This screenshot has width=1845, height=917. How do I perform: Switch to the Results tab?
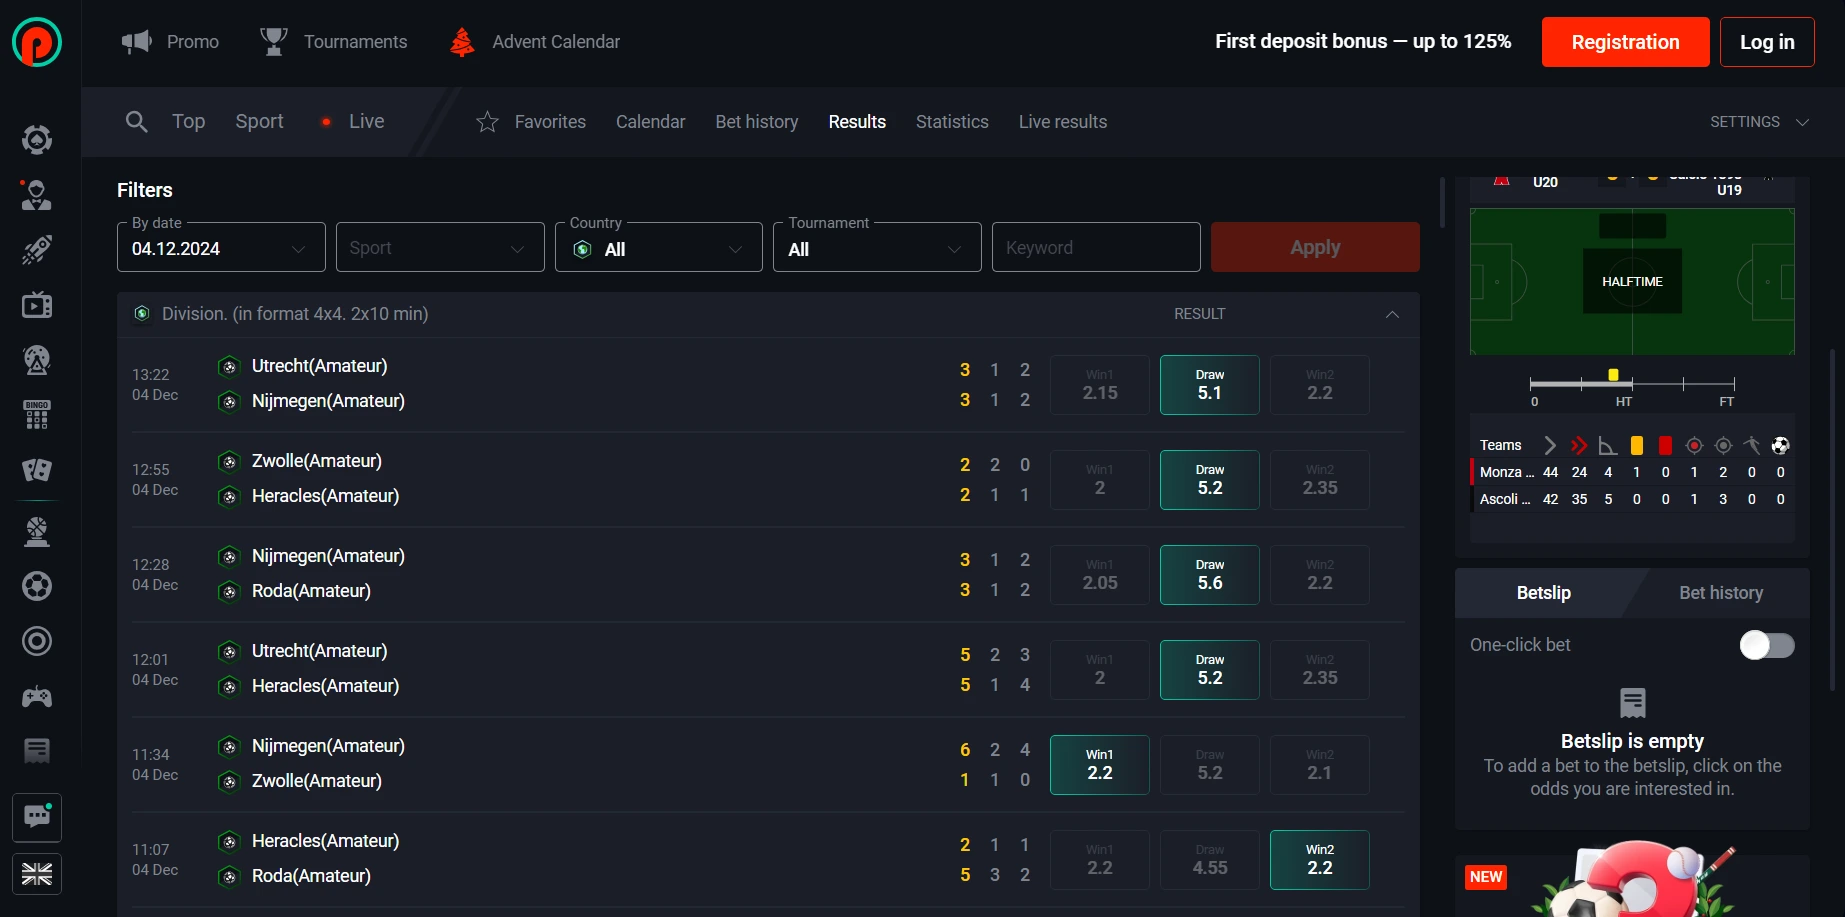tap(857, 122)
